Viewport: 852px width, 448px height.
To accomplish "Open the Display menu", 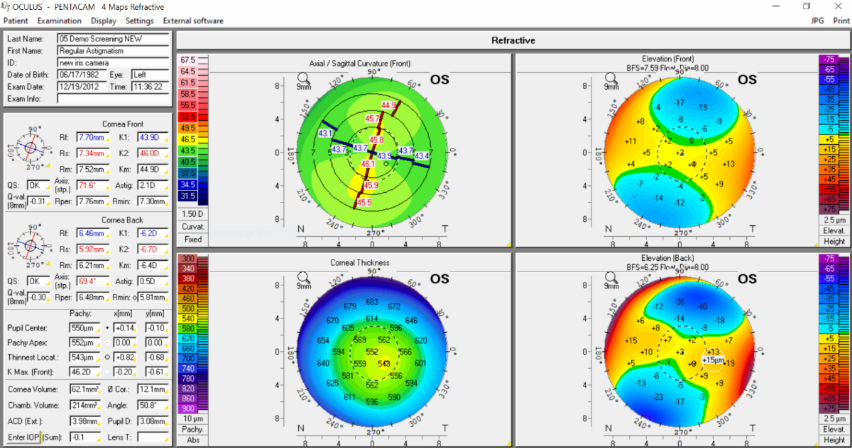I will point(103,21).
